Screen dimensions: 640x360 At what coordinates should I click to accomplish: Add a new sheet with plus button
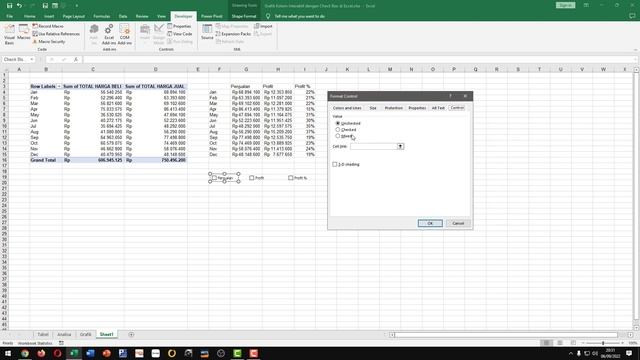(131, 335)
